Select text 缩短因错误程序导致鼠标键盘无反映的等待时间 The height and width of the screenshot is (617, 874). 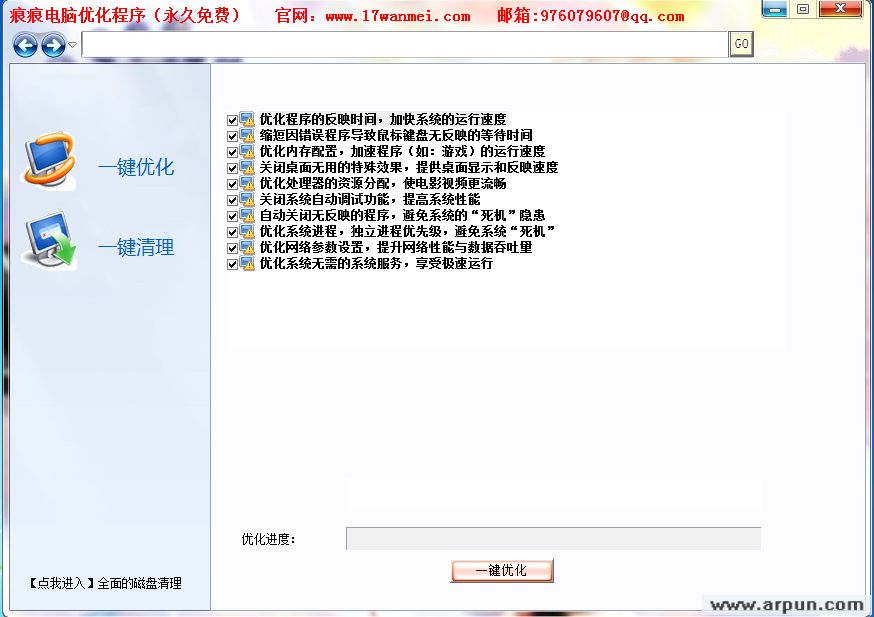click(396, 135)
